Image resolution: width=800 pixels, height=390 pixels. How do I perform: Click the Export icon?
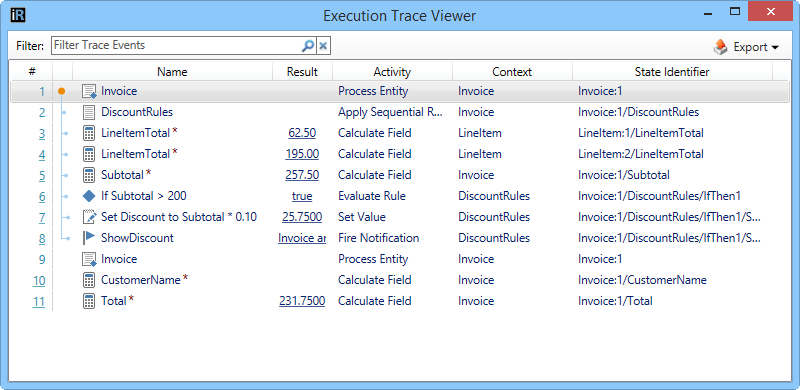coord(720,47)
